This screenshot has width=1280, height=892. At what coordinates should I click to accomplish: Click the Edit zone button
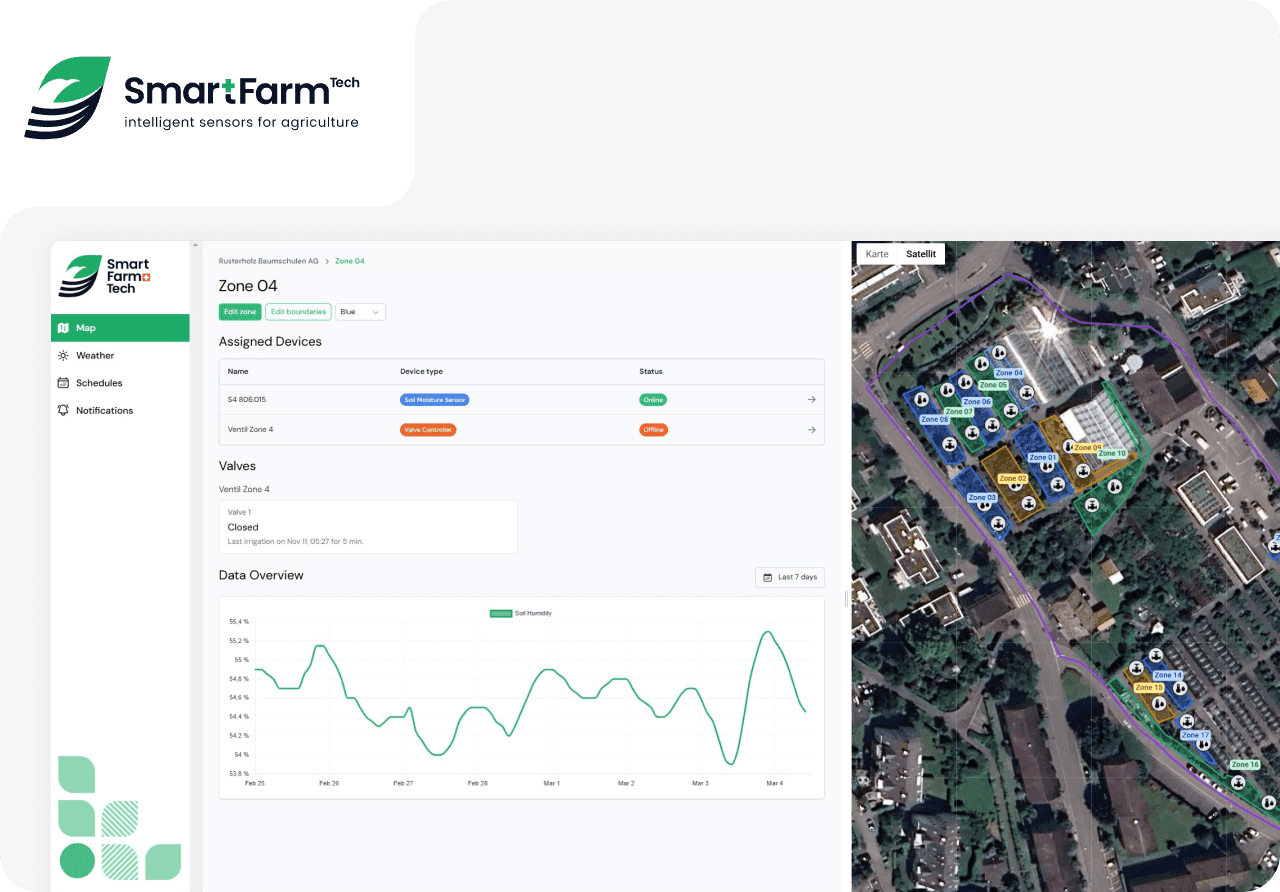[x=240, y=312]
